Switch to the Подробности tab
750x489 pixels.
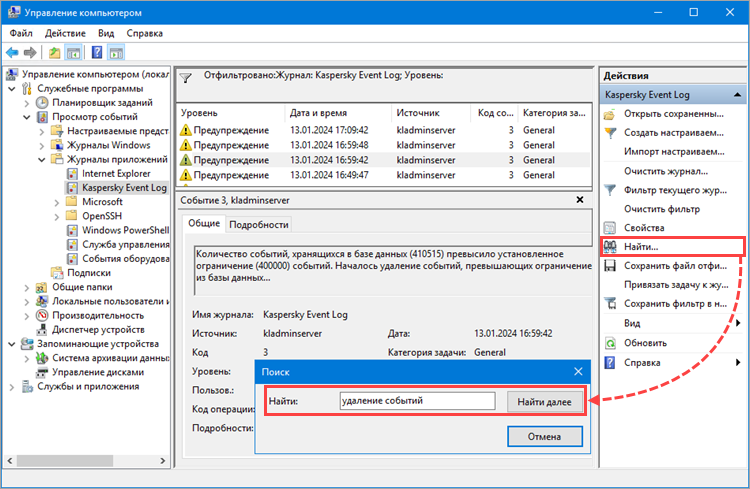click(259, 224)
